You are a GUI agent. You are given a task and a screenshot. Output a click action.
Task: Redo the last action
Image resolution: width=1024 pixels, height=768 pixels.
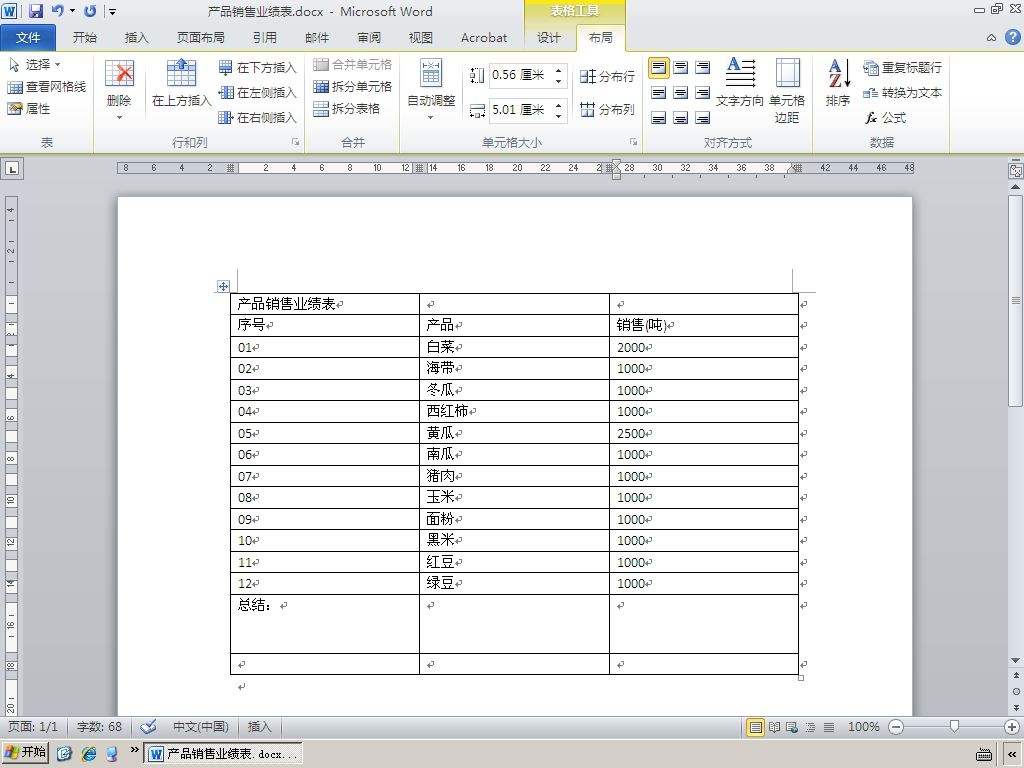point(90,11)
